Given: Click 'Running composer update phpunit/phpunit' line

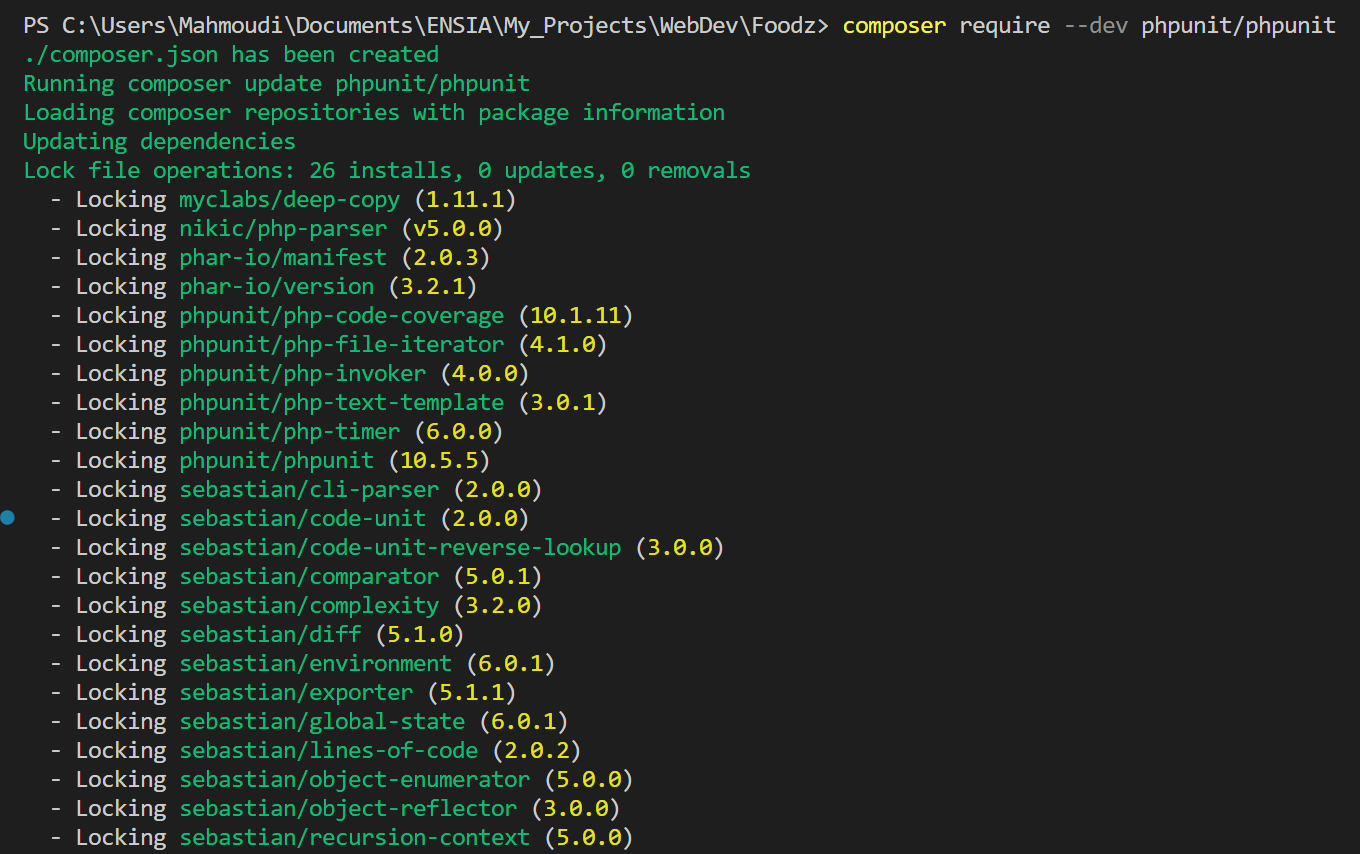Looking at the screenshot, I should pos(277,83).
